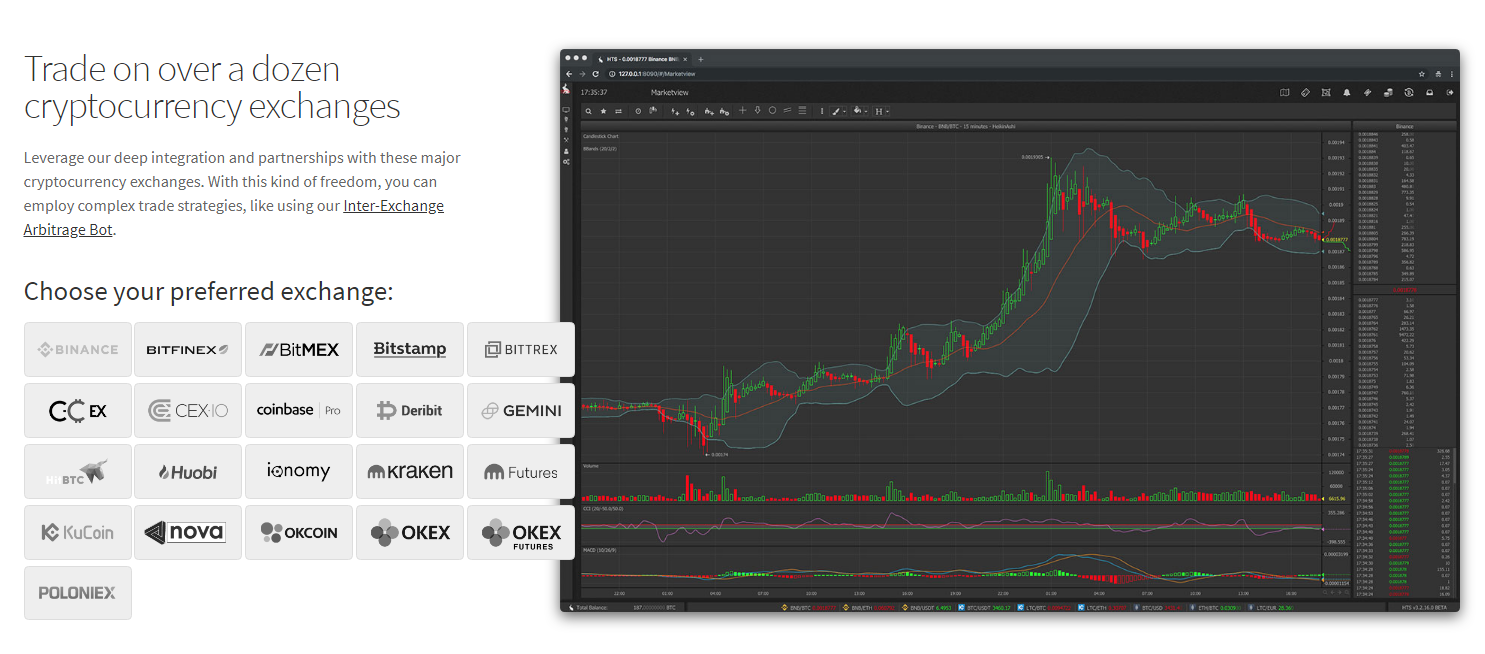Open the KuCoin exchange tile
The width and height of the screenshot is (1485, 654).
click(x=78, y=532)
